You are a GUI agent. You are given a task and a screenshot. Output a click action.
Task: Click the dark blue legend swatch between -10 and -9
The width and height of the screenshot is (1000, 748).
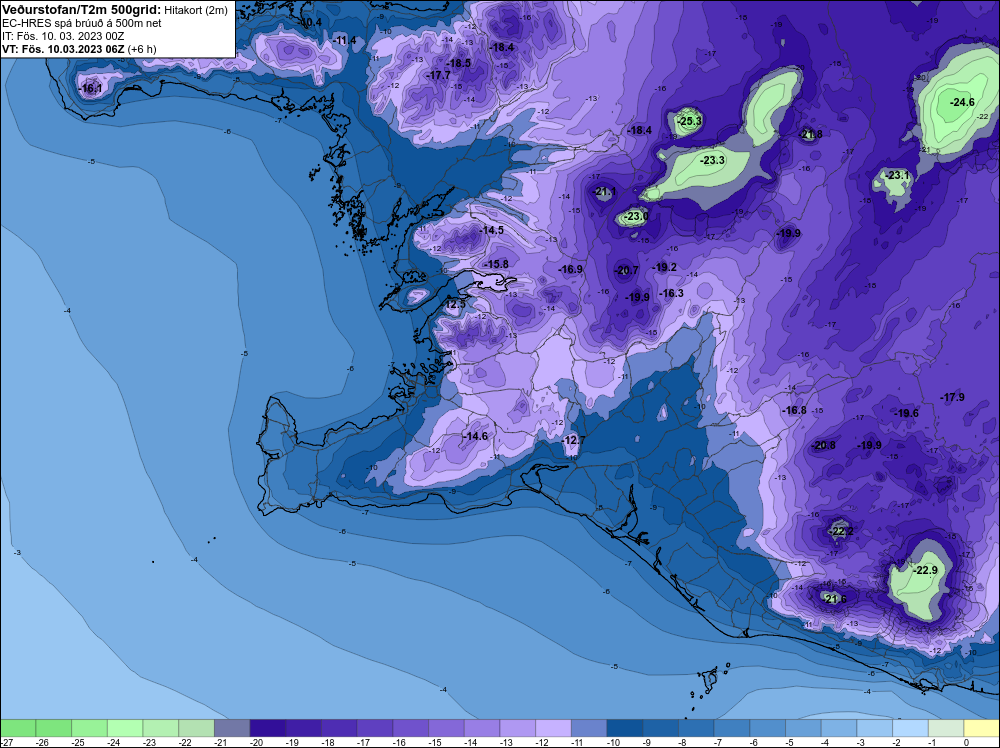pos(625,728)
